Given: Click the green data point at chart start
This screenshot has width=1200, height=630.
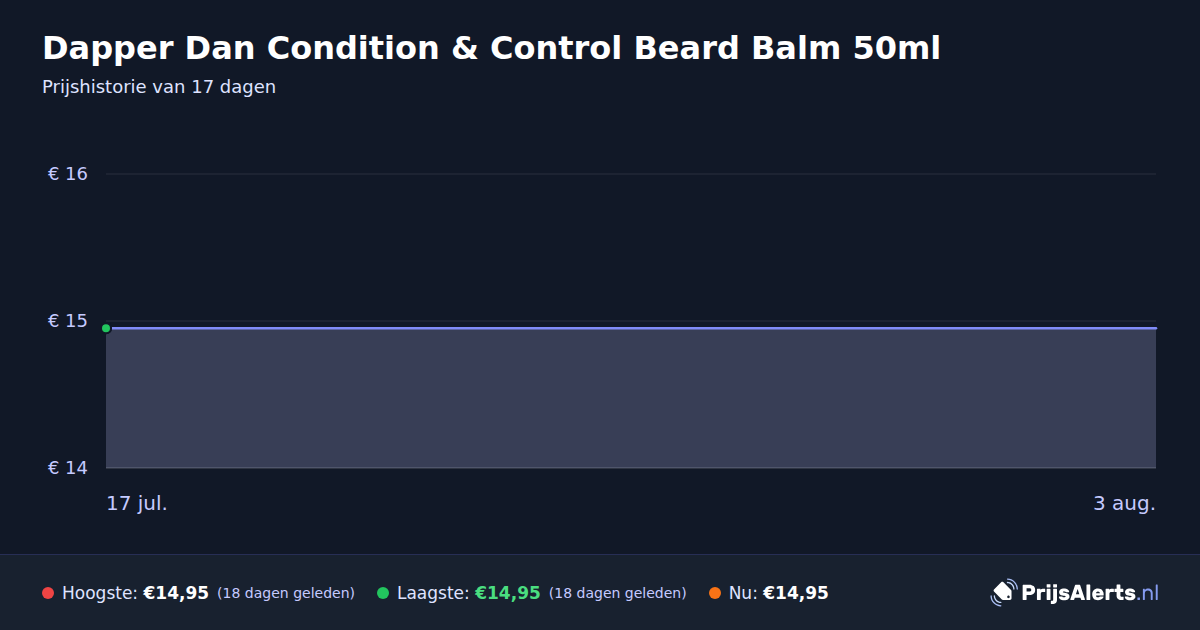Looking at the screenshot, I should [106, 328].
